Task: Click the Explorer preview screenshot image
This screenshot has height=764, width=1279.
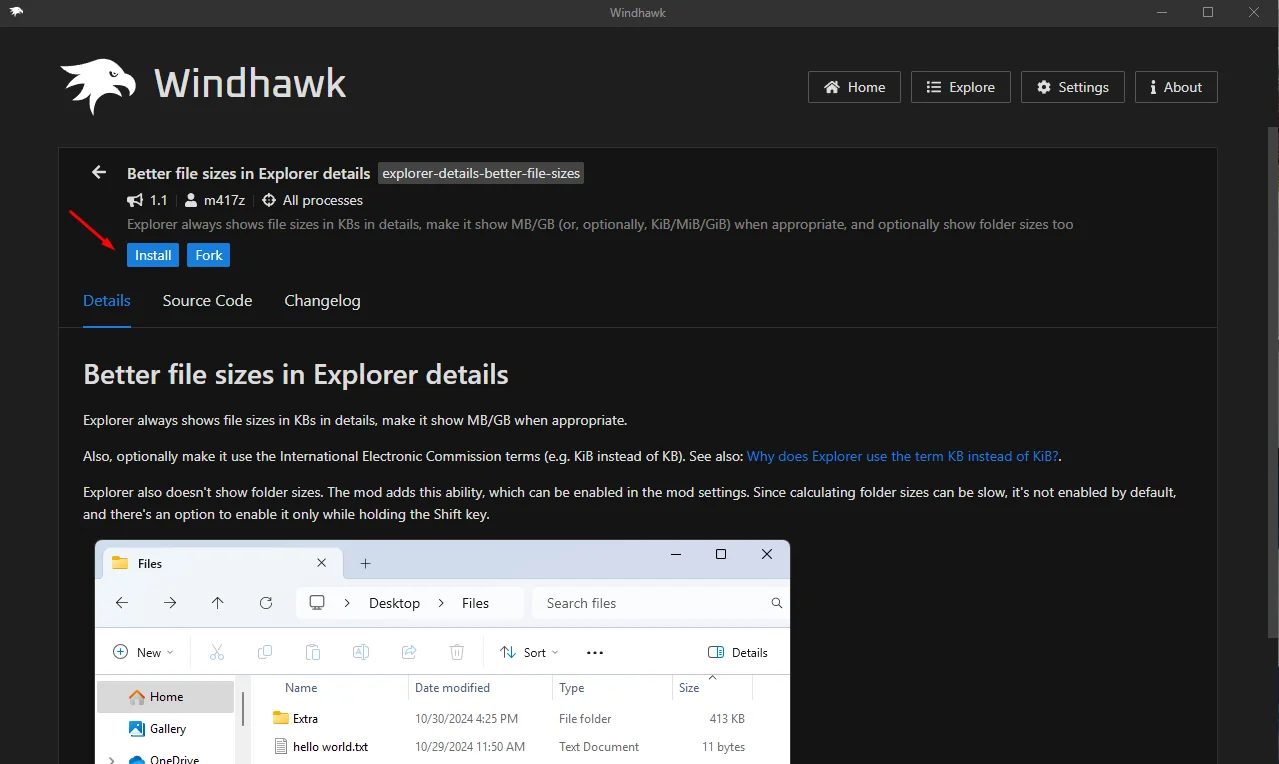Action: pyautogui.click(x=442, y=652)
